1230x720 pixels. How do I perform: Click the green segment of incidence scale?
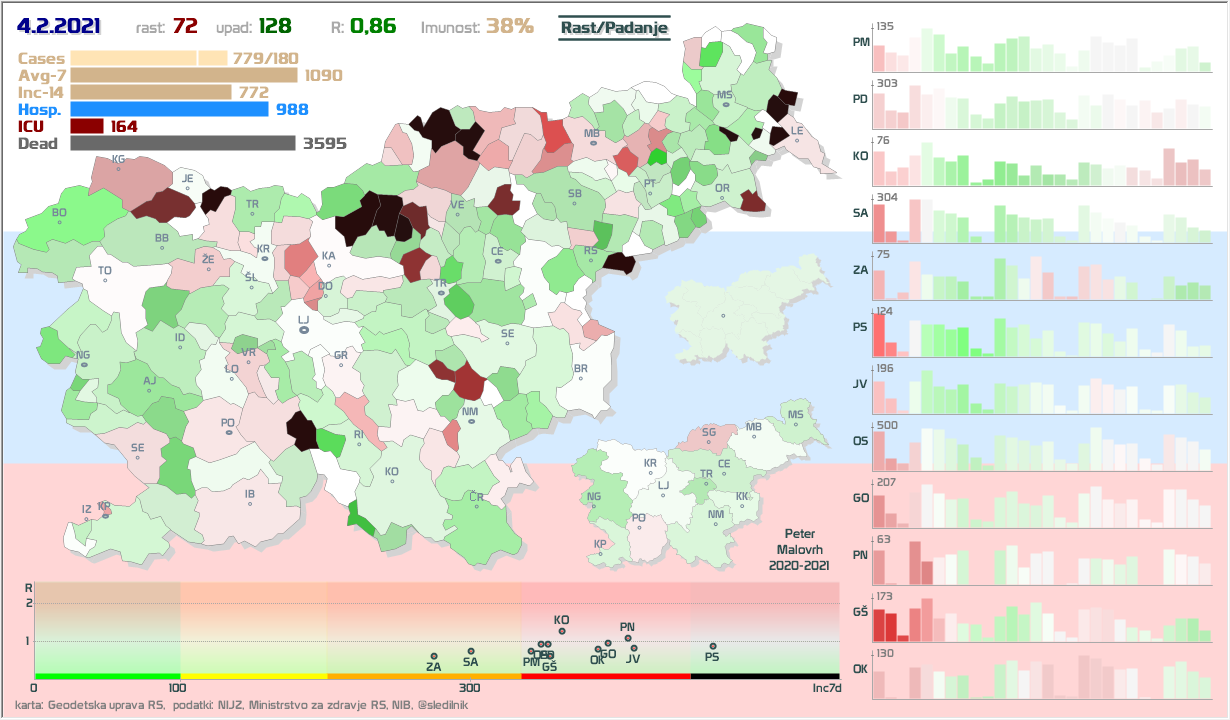[106, 677]
